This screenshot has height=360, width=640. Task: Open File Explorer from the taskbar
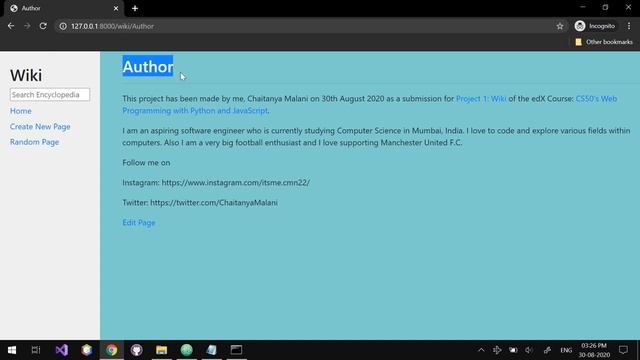[162, 350]
